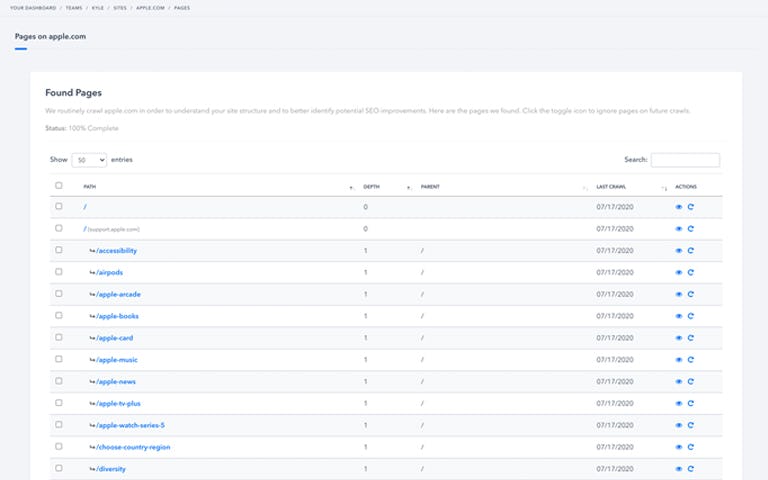
Task: Open the /choose-country-region page link
Action: tap(133, 447)
